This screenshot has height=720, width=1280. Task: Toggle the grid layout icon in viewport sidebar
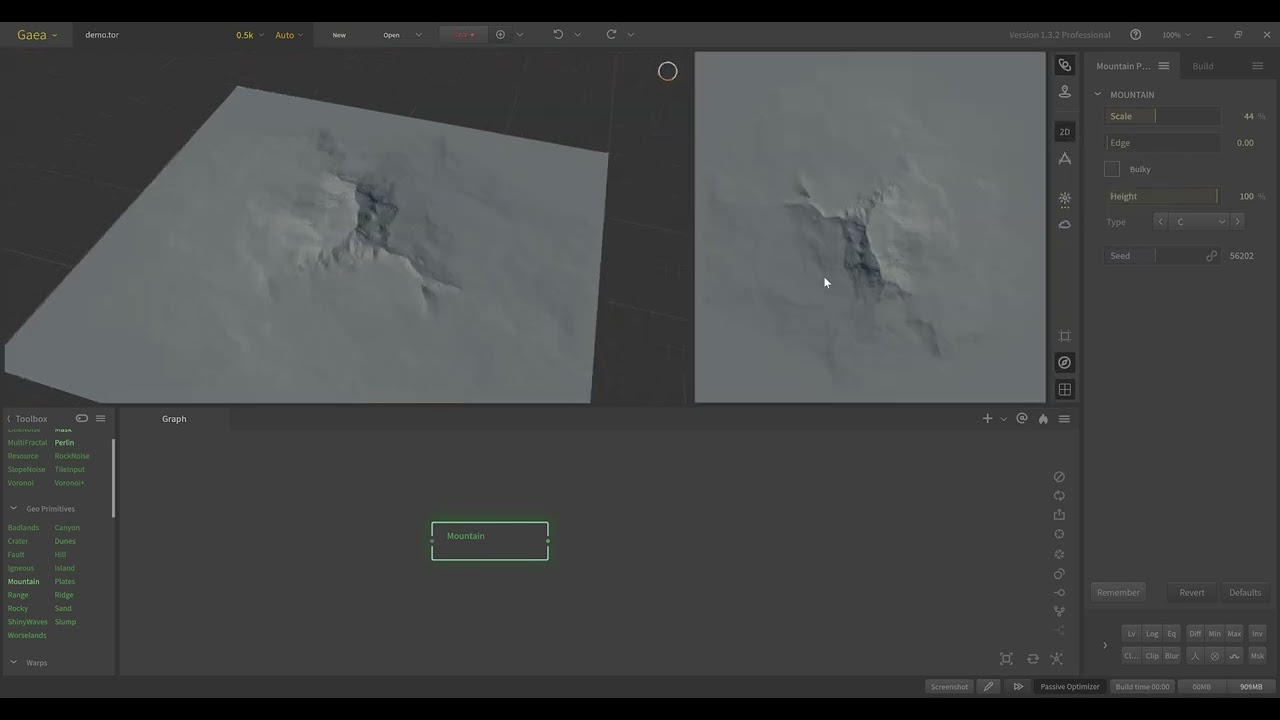point(1065,390)
